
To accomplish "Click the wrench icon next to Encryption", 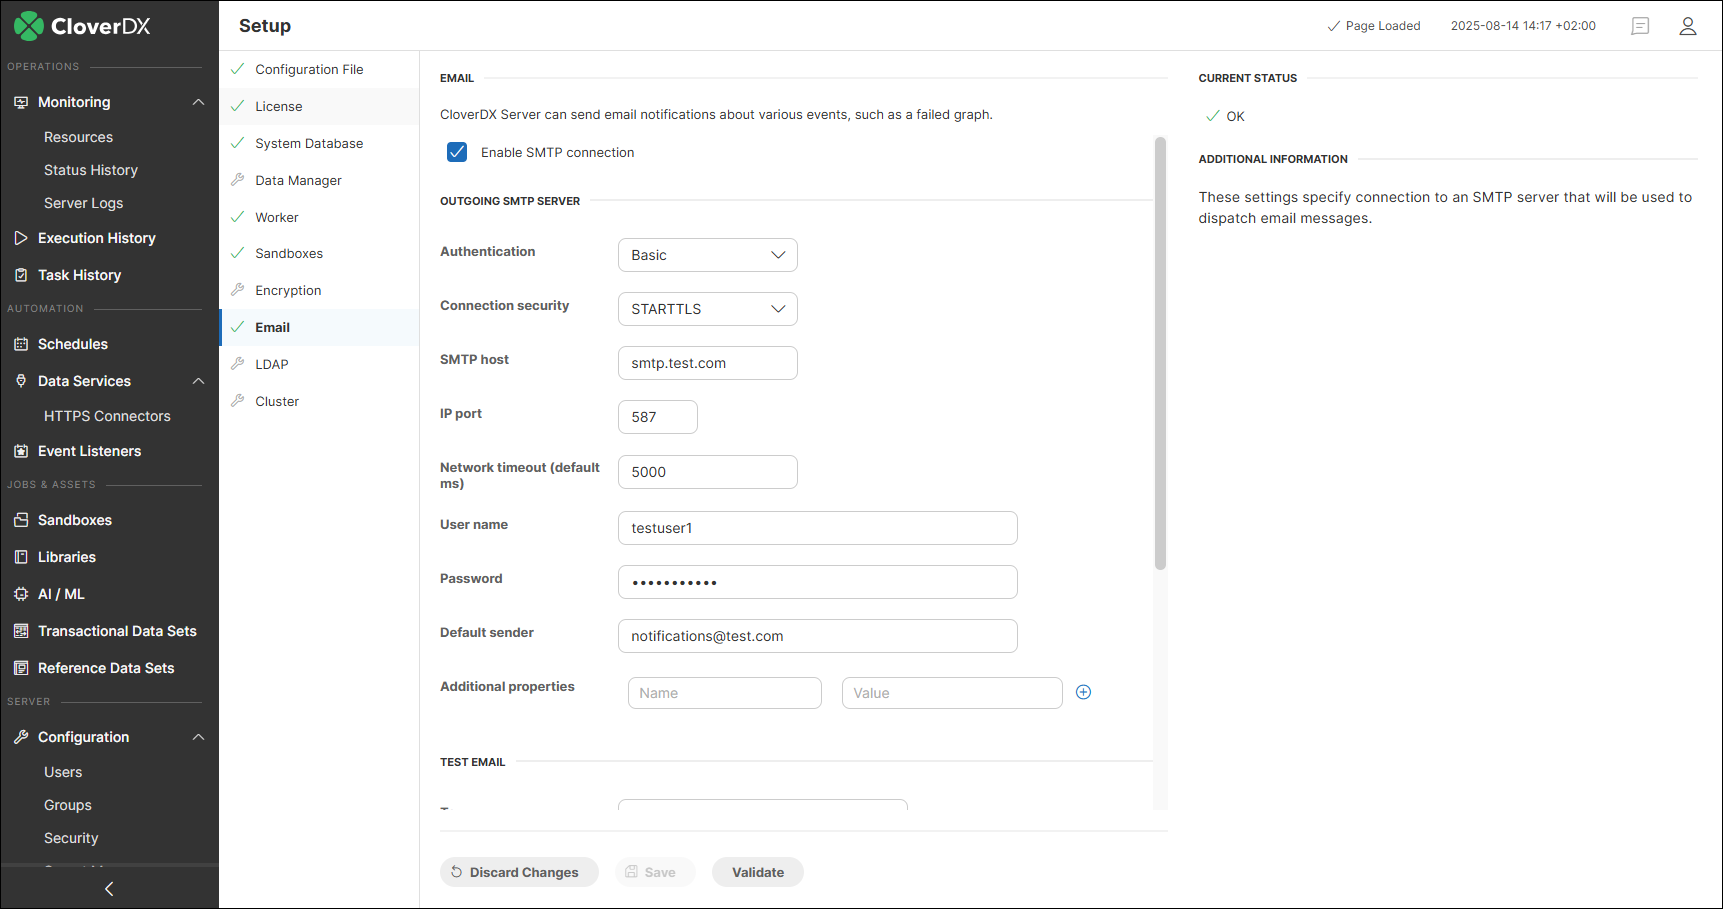I will click(237, 289).
